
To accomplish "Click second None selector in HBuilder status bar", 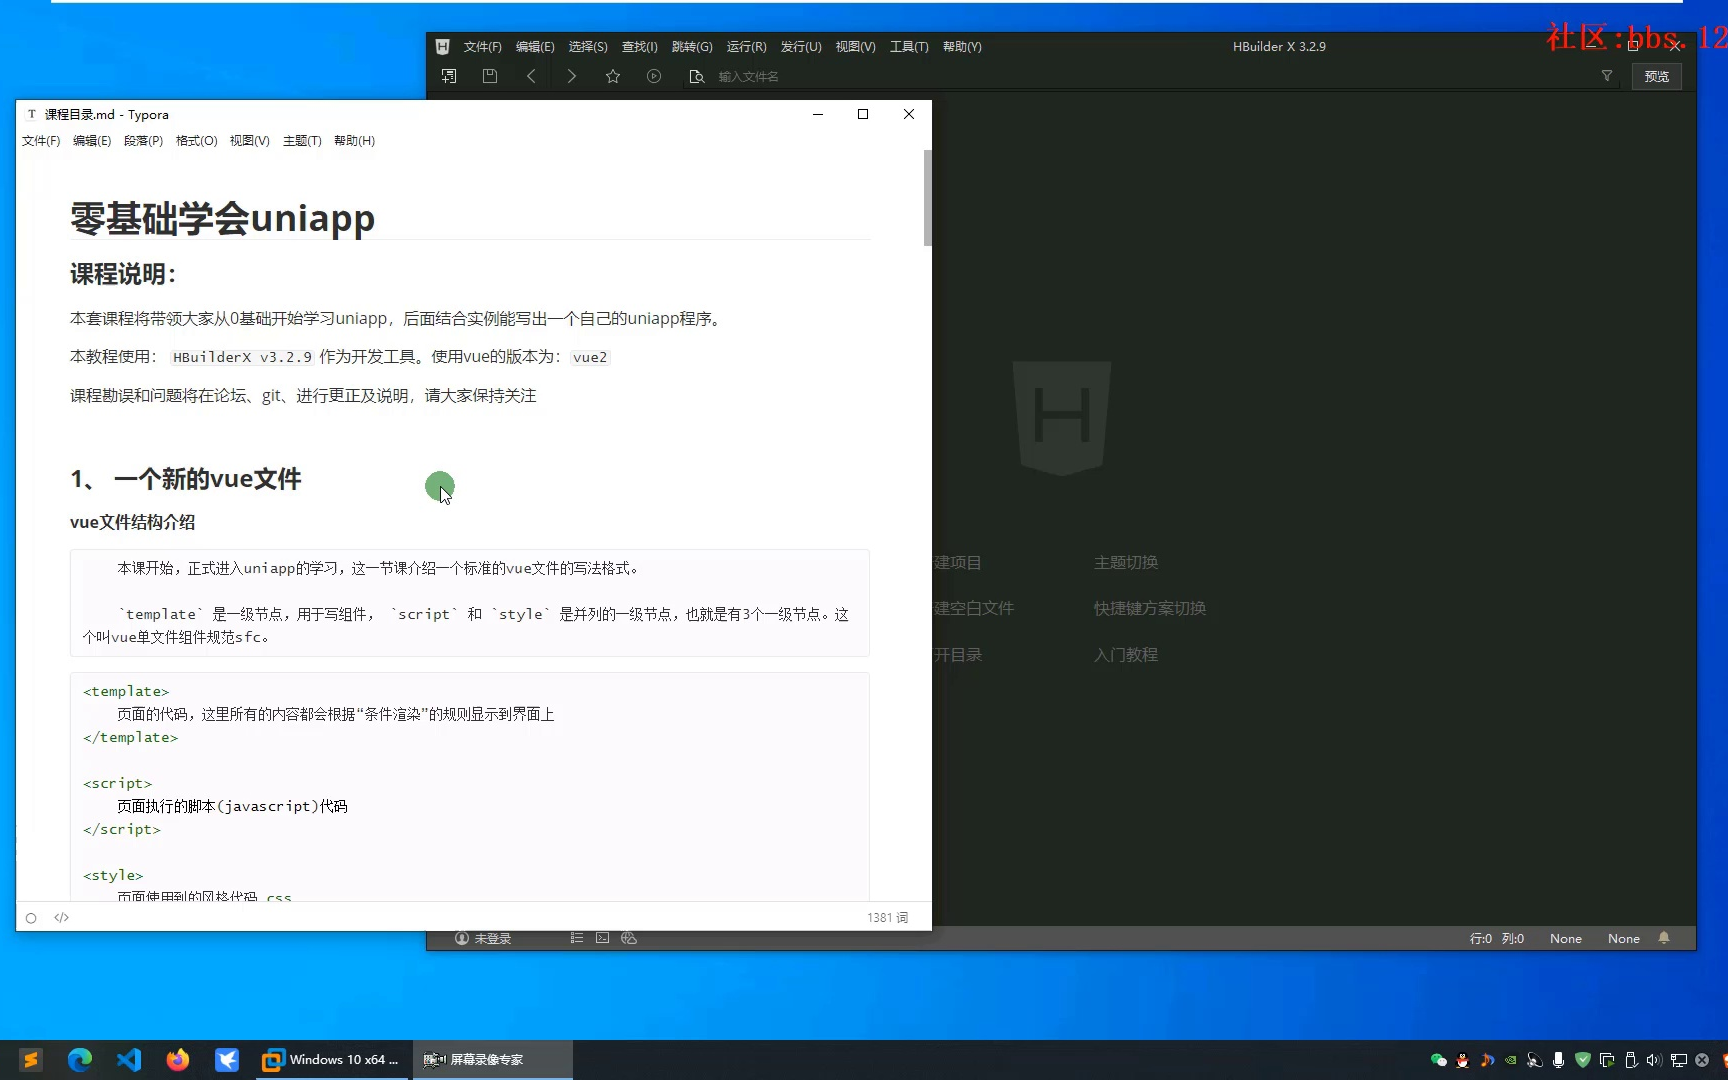I will click(1624, 938).
